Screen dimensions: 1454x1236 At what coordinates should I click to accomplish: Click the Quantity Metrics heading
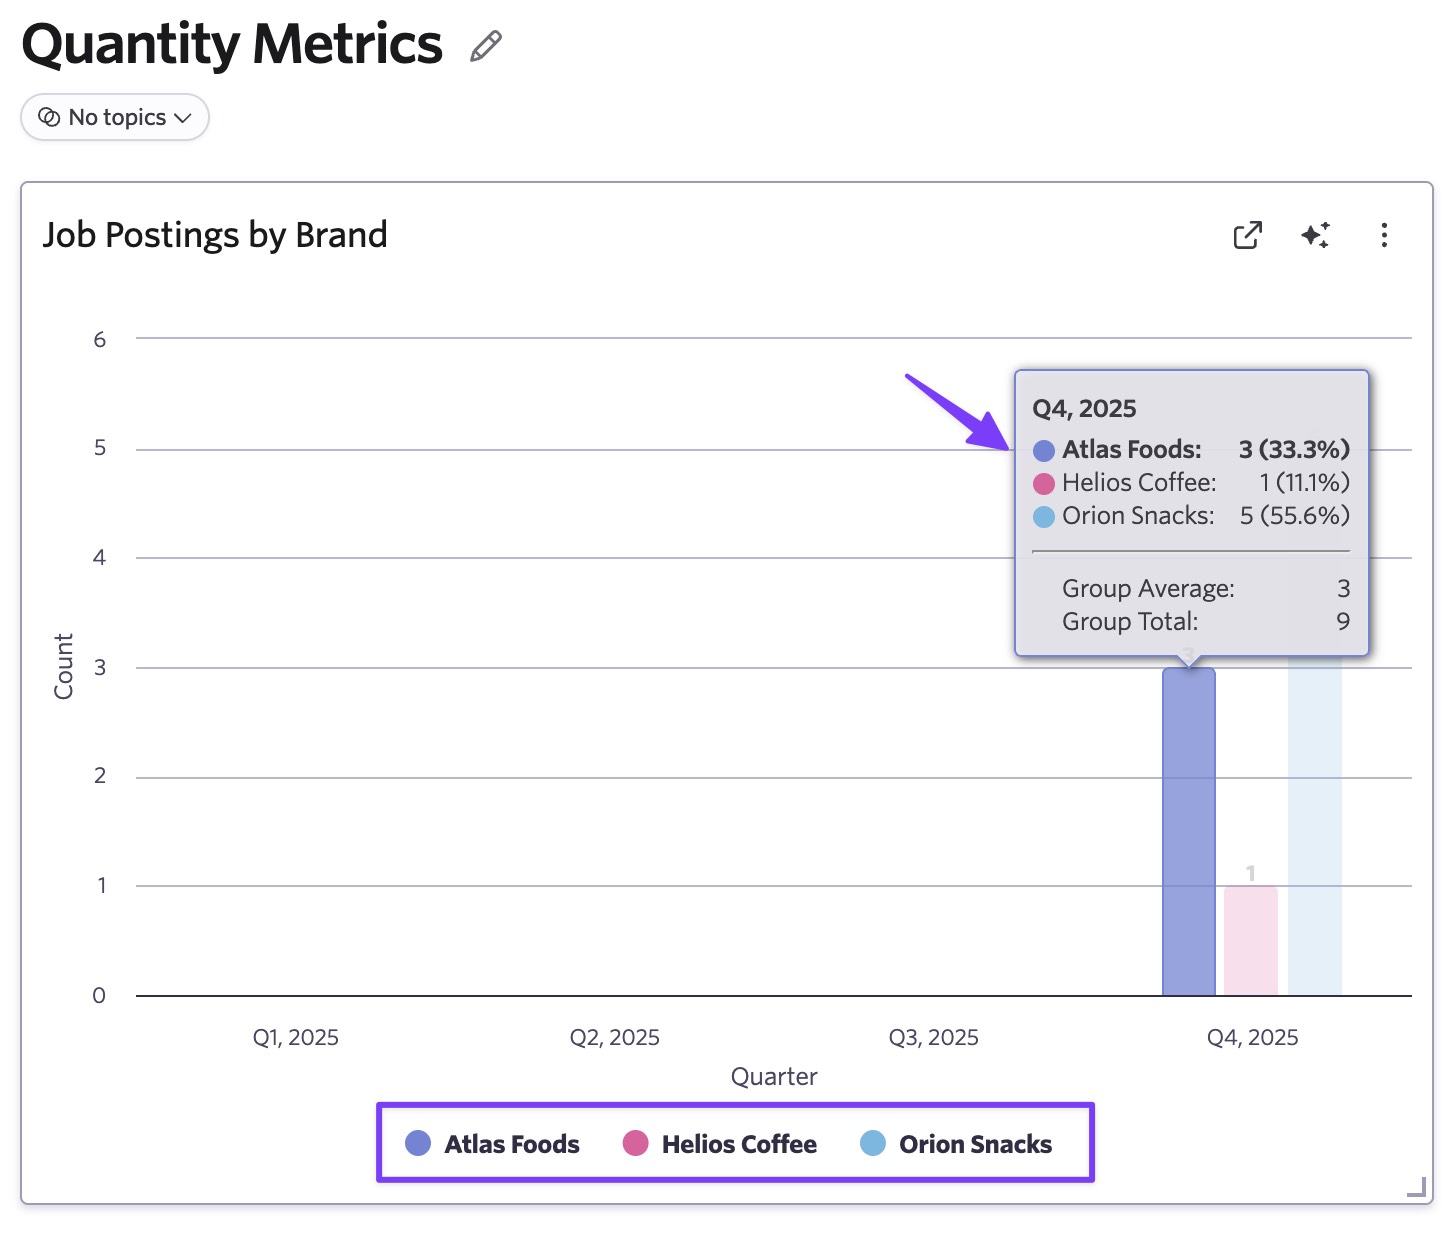(x=232, y=45)
